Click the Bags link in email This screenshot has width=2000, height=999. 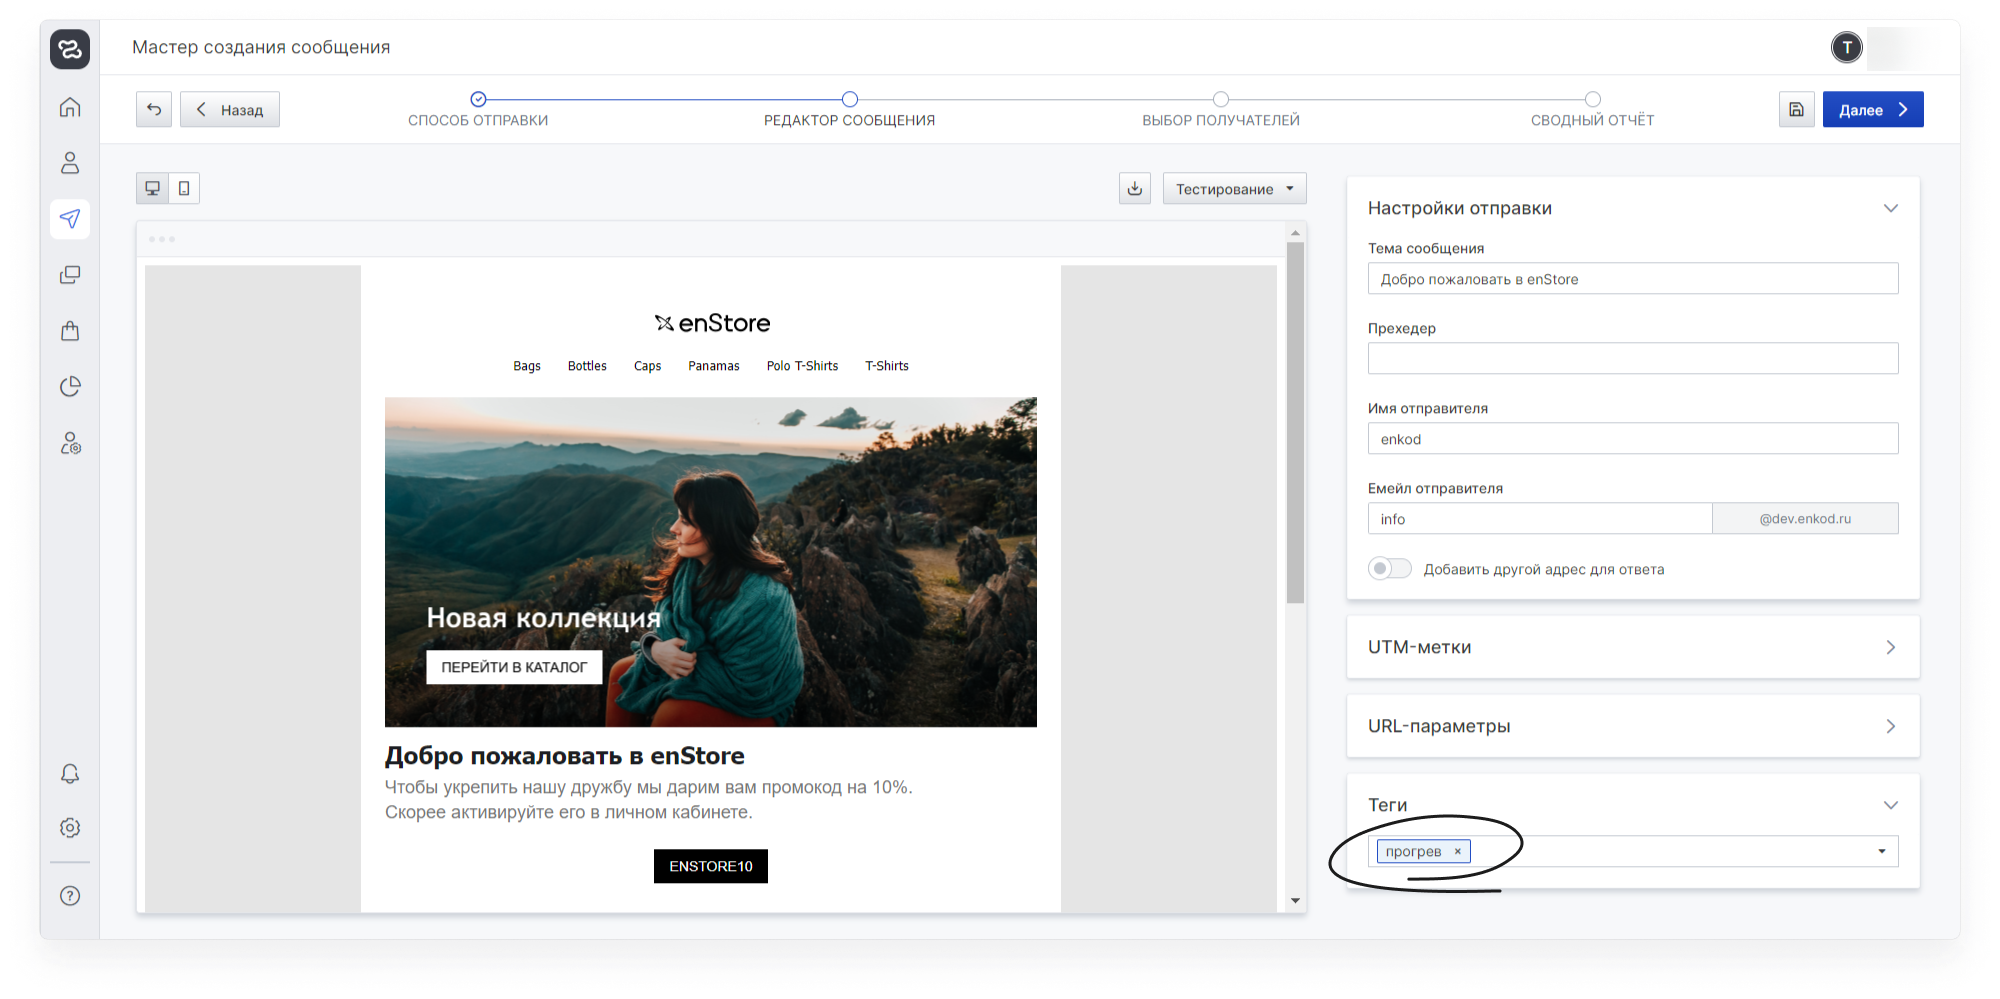[x=527, y=366]
